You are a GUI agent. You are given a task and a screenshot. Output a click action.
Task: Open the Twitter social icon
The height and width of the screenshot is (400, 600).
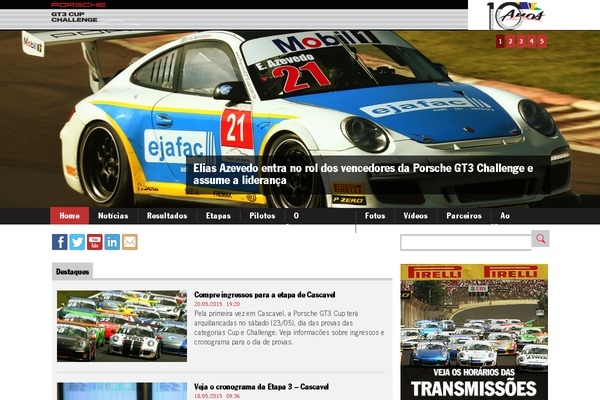tap(77, 242)
